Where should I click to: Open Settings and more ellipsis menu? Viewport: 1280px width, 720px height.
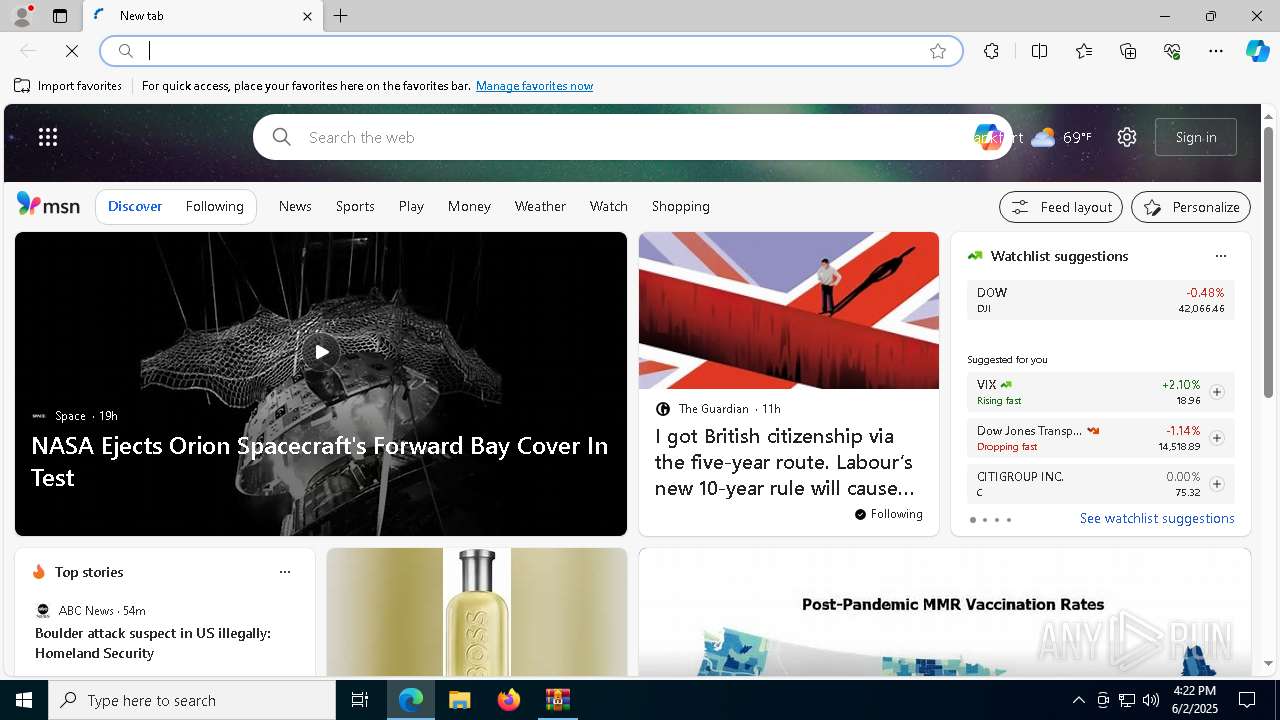pyautogui.click(x=1216, y=51)
